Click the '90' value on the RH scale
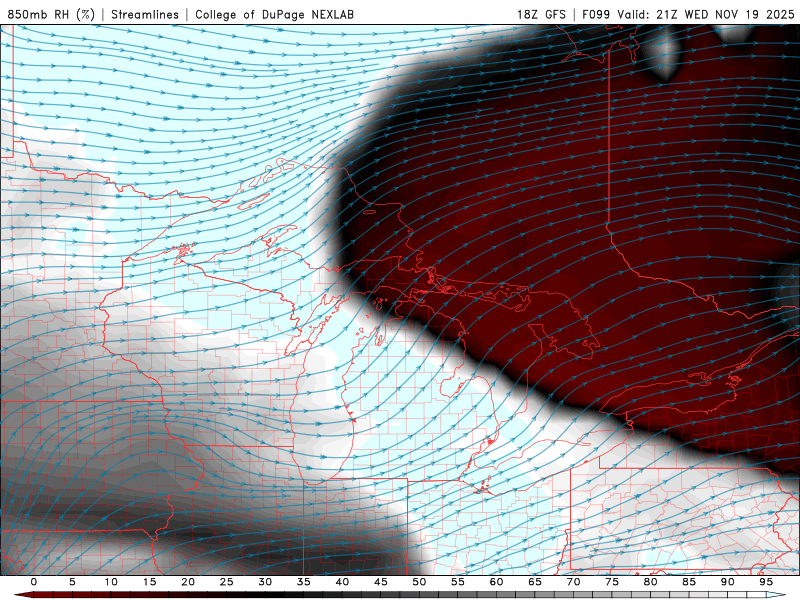This screenshot has height=600, width=800. pos(727,582)
